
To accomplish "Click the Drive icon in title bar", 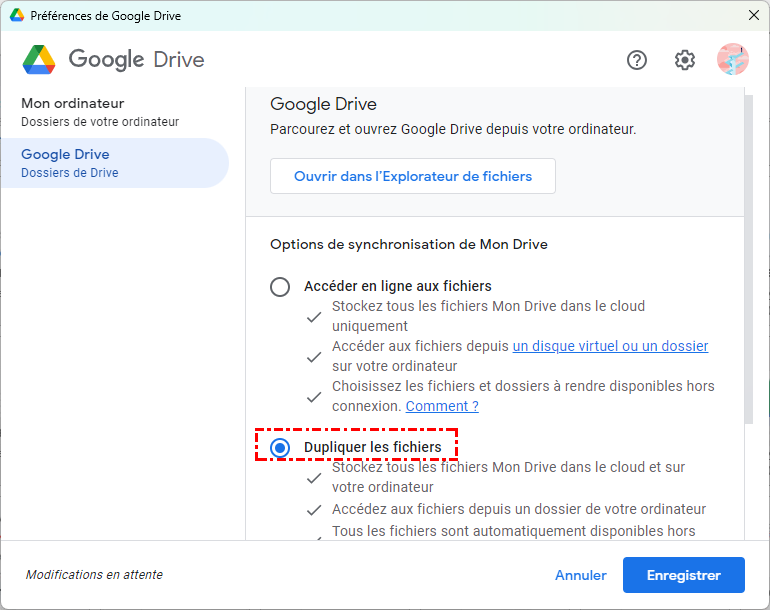I will [x=17, y=16].
